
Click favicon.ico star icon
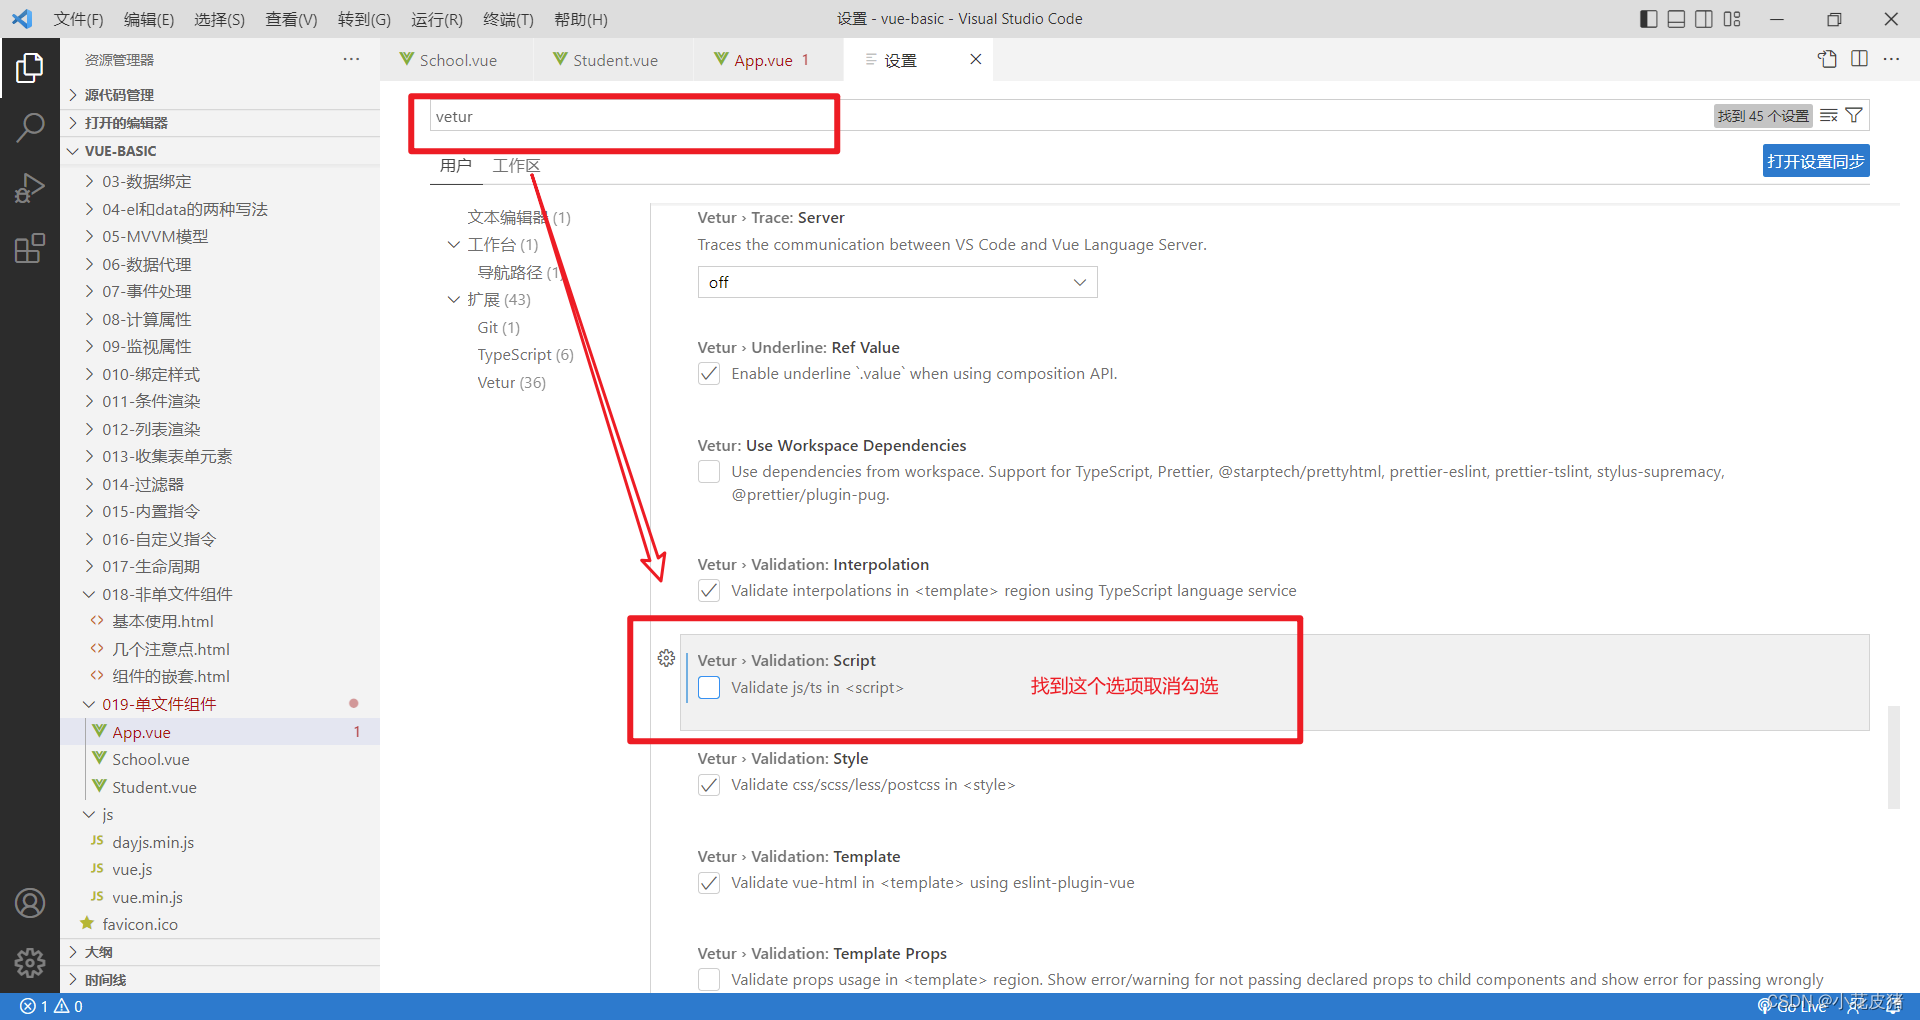[87, 924]
